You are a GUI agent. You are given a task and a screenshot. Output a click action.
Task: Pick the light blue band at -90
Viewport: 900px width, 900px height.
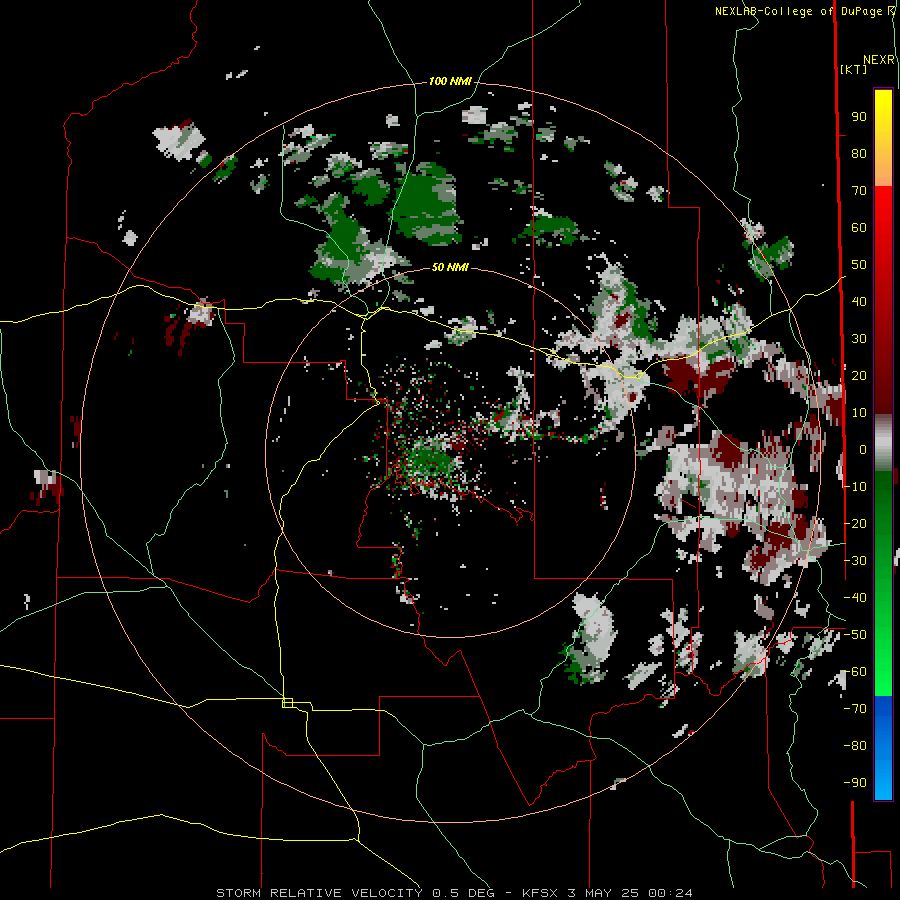[x=883, y=783]
